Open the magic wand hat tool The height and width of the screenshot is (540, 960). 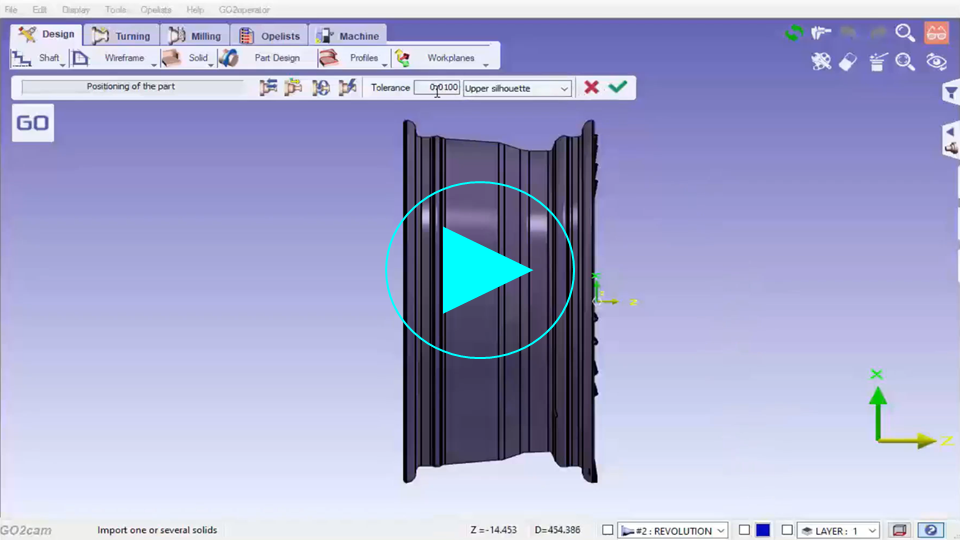(877, 62)
